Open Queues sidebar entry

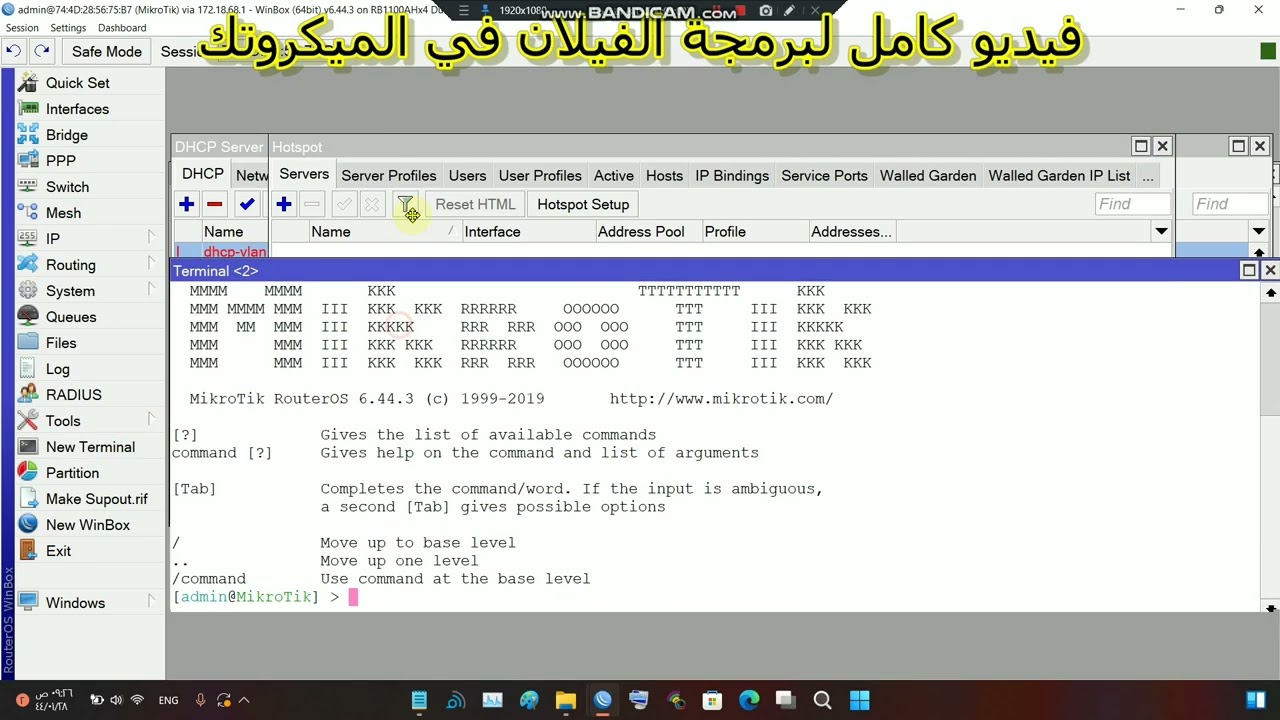point(71,317)
